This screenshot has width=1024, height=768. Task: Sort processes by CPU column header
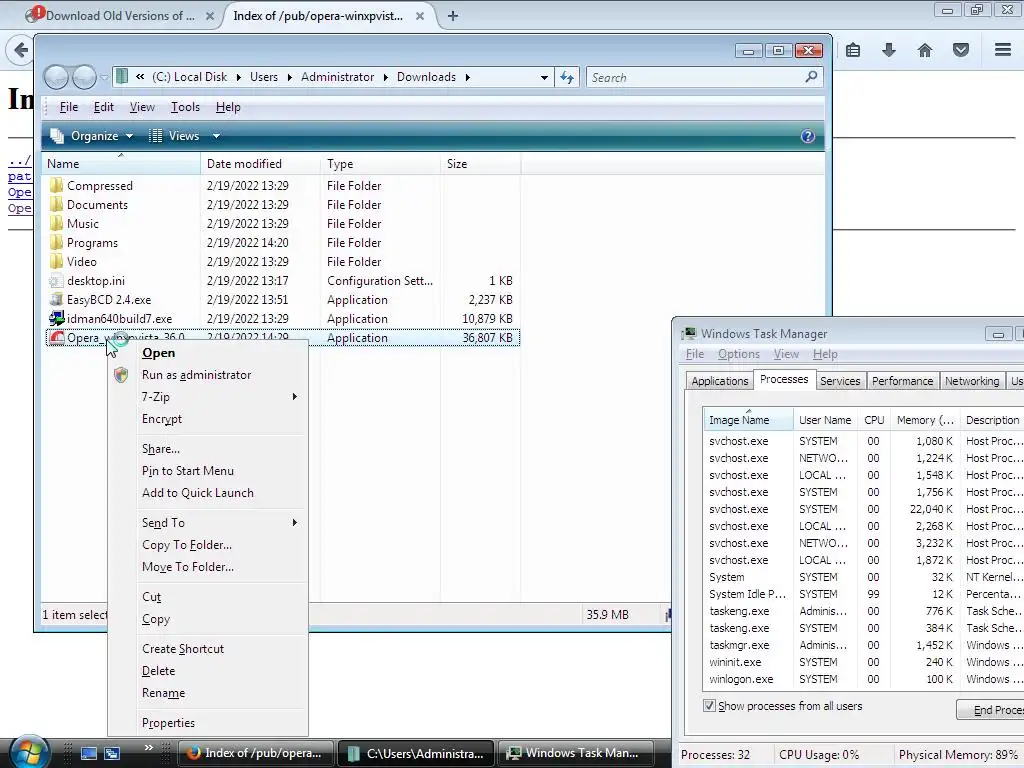tap(874, 420)
